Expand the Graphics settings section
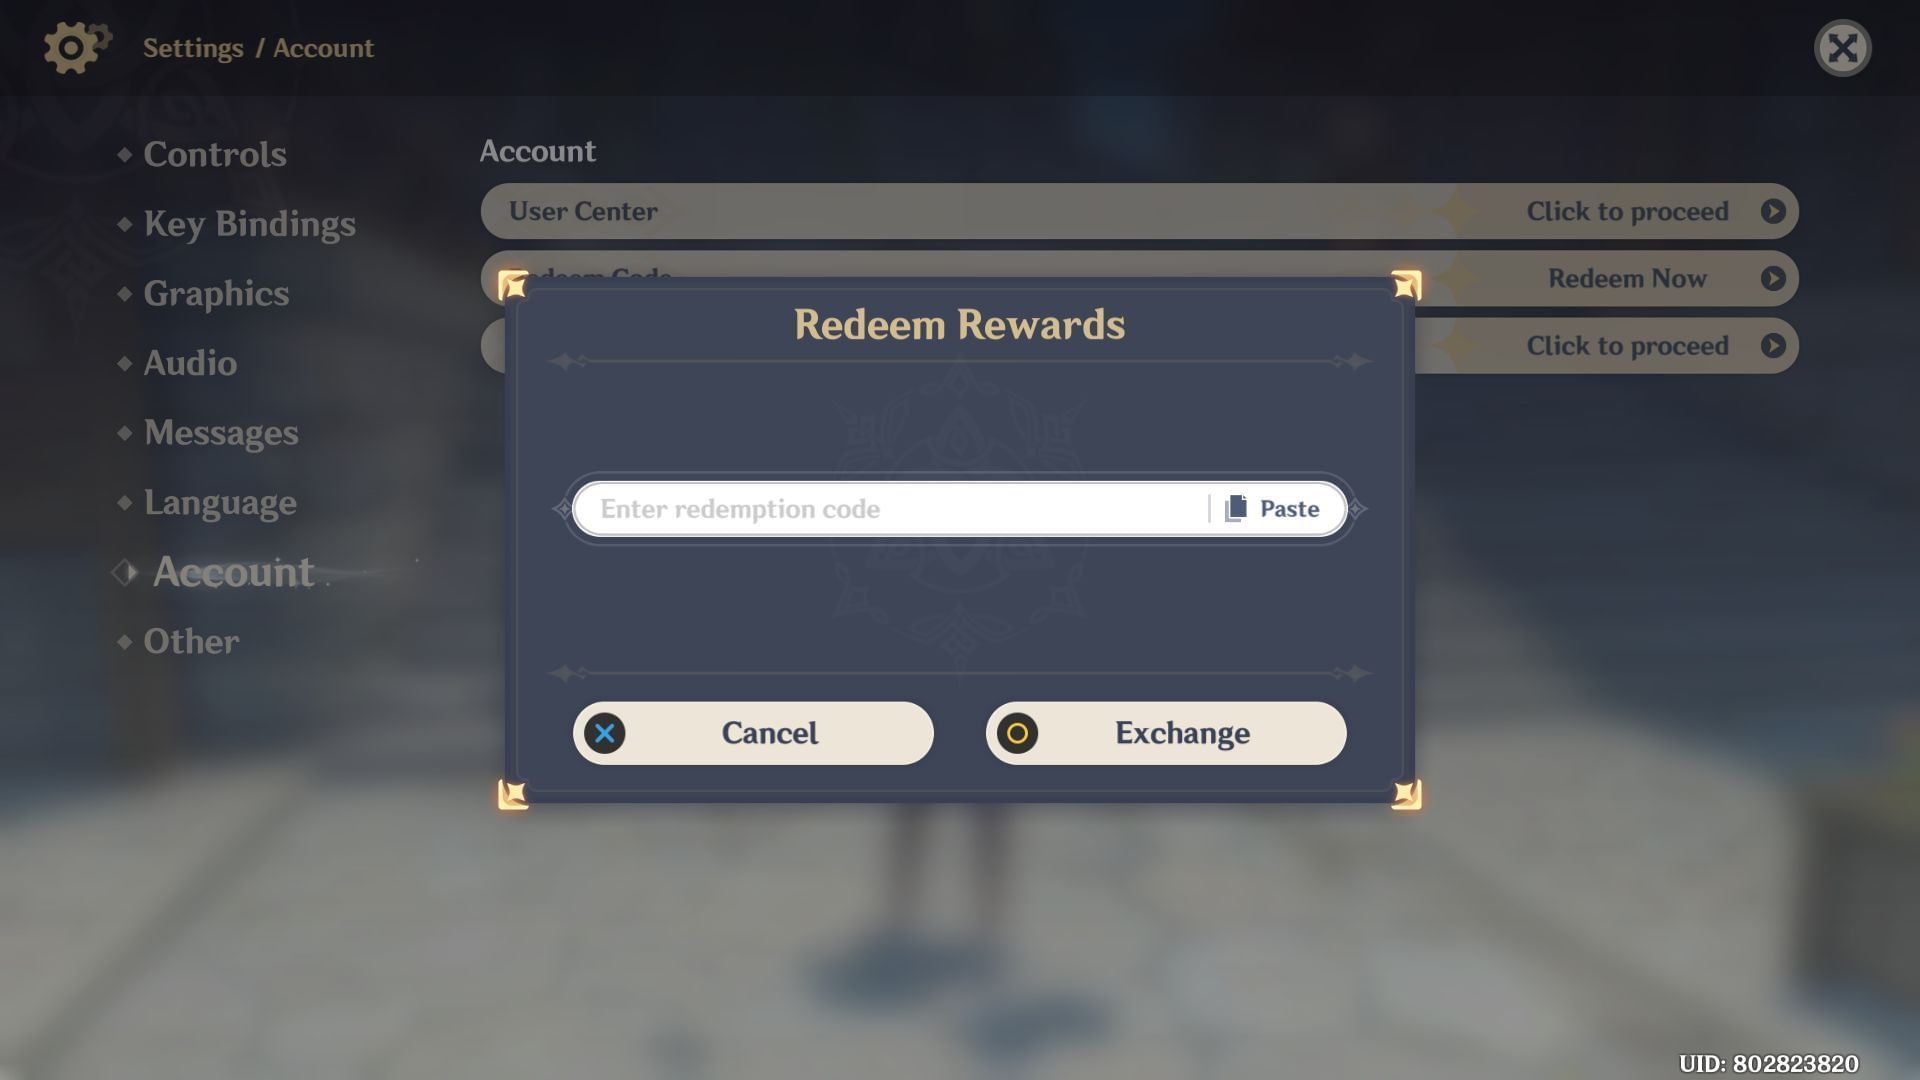1920x1080 pixels. pyautogui.click(x=215, y=294)
